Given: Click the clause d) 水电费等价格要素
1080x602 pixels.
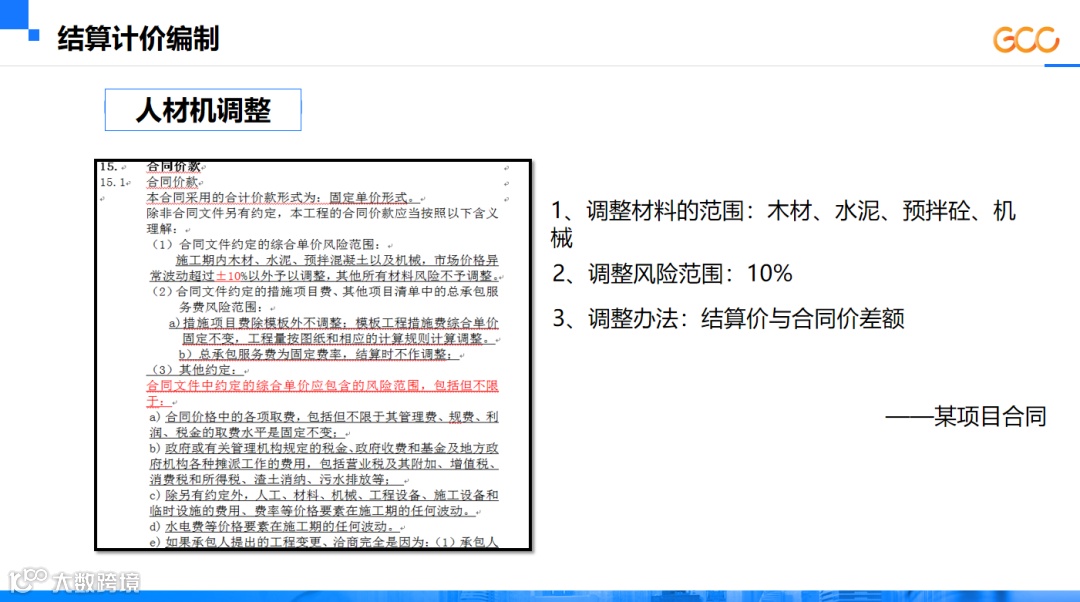Looking at the screenshot, I should (x=276, y=526).
